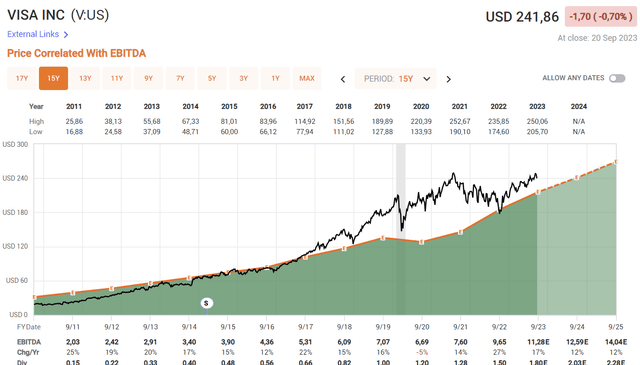Open the PERIOD 15Y dropdown
This screenshot has height=365, width=640.
coord(396,79)
